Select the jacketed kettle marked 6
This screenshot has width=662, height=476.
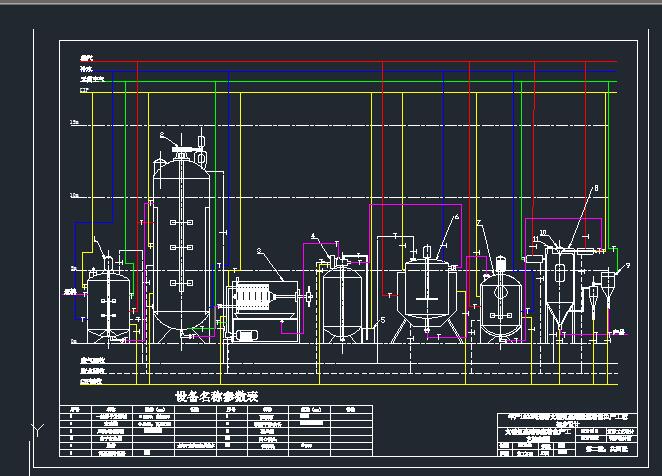point(427,296)
